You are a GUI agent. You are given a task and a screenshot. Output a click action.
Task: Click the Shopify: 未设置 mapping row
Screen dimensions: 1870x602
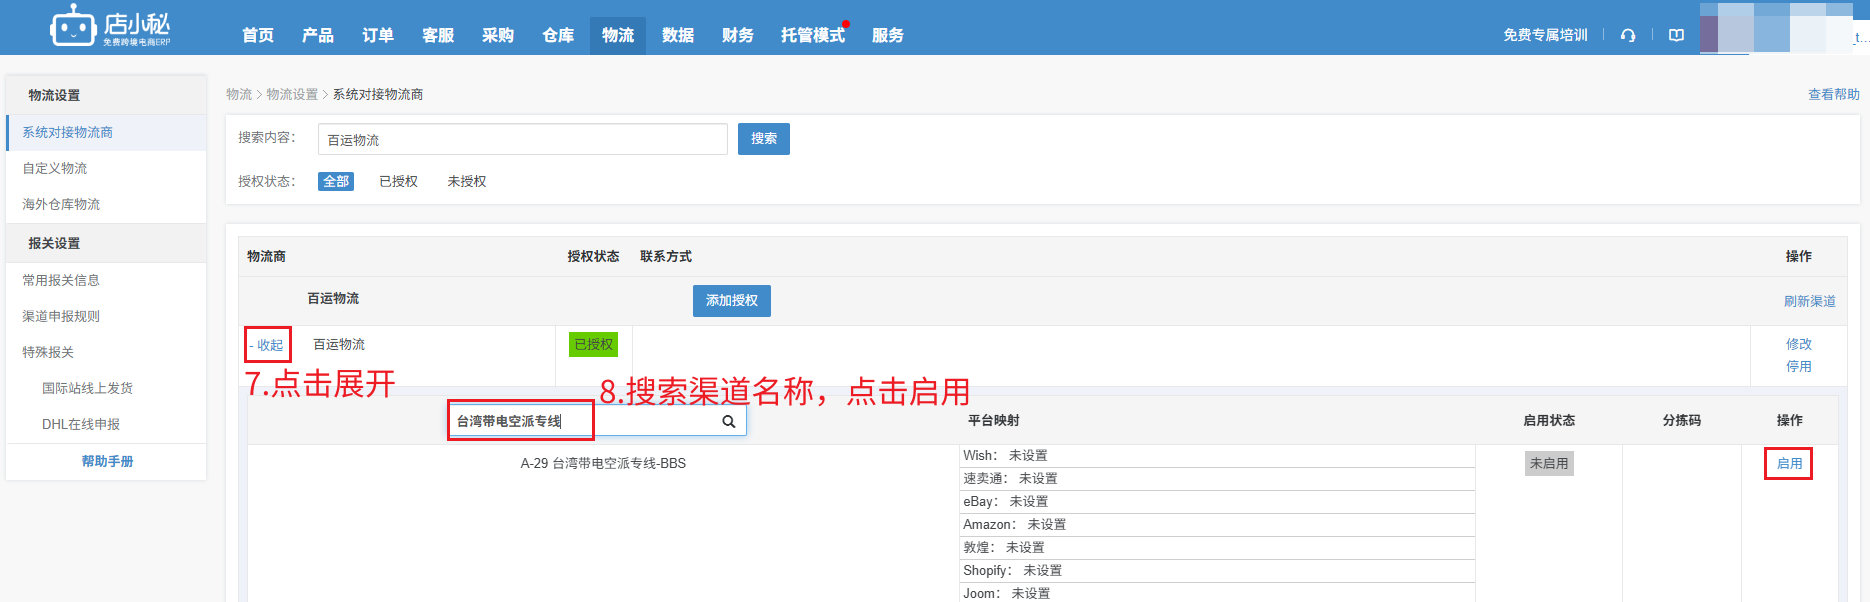[1217, 570]
